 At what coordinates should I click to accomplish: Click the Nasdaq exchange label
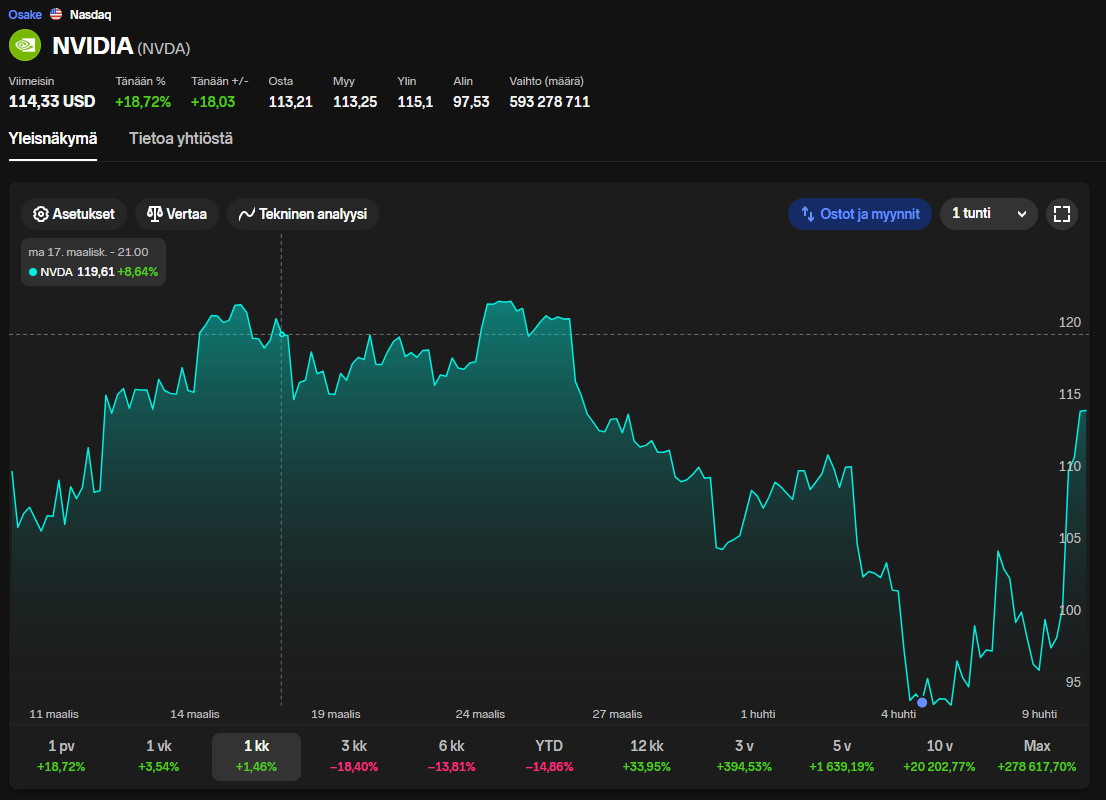pos(90,14)
